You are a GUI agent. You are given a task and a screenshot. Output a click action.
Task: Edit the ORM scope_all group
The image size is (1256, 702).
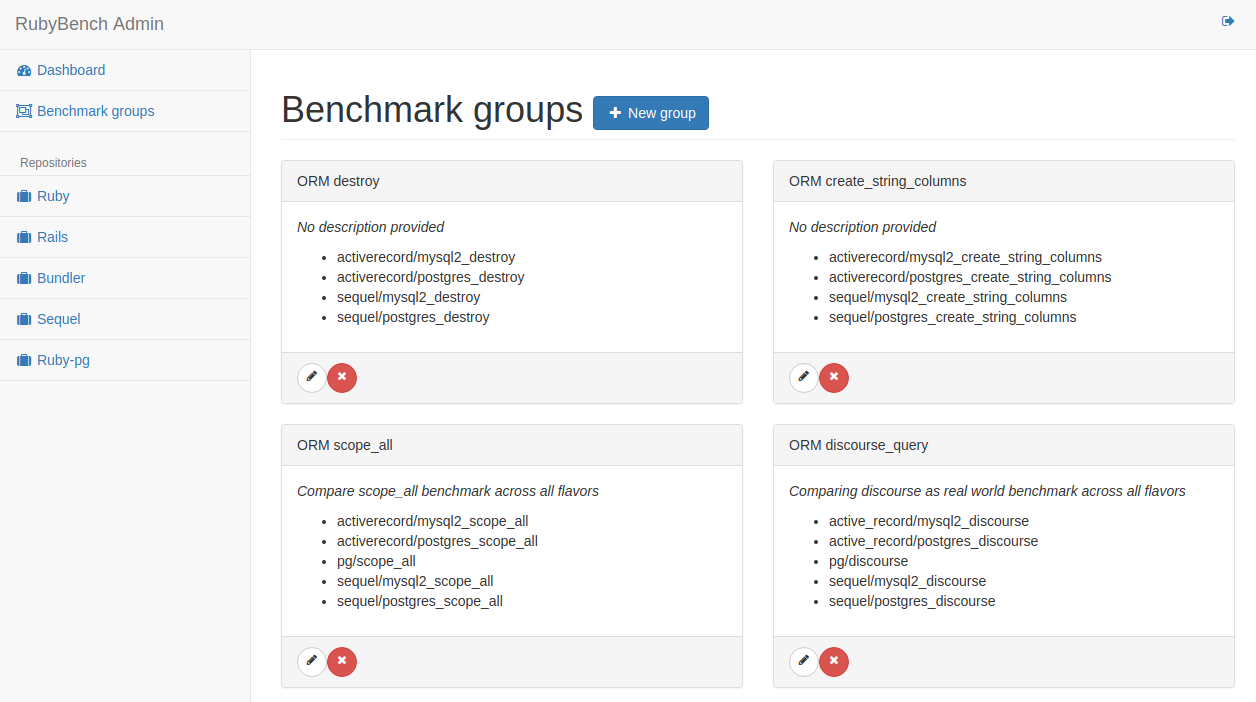312,662
